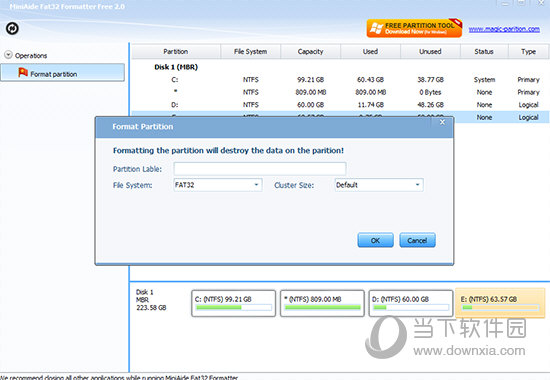
Task: Sort by the File System column header
Action: pyautogui.click(x=250, y=52)
